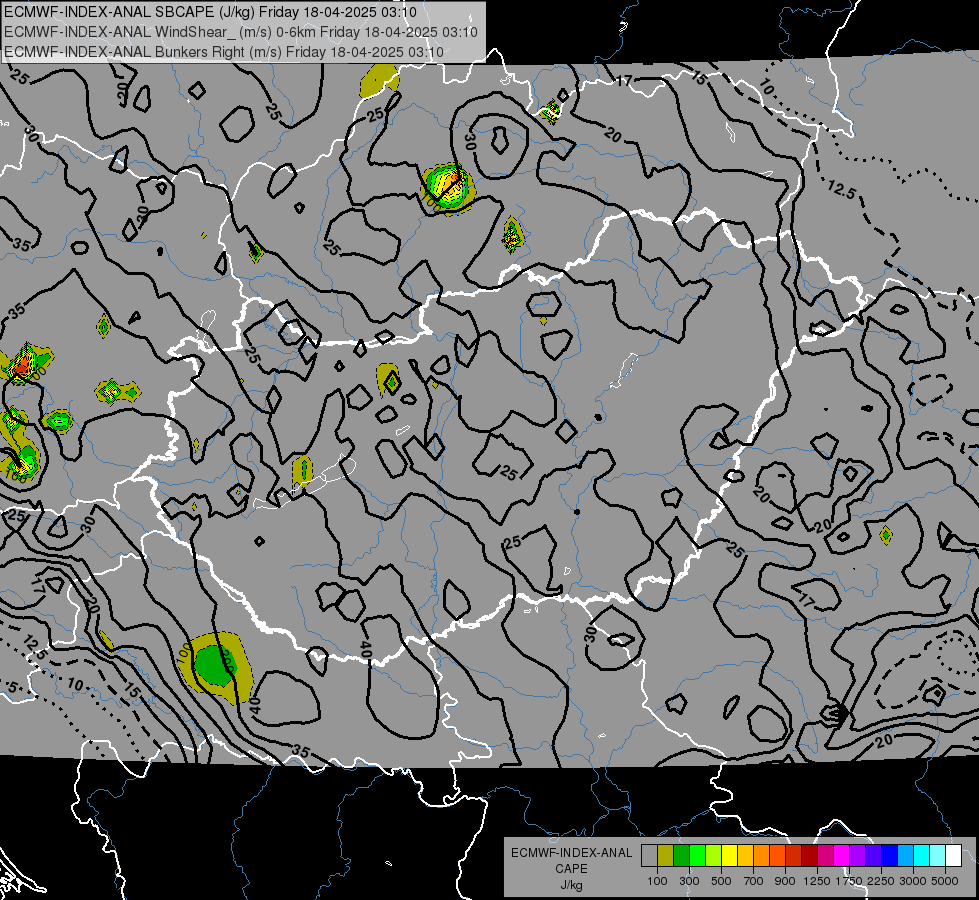Select the white swatch after 5000
Screen dimensions: 979x900
[x=953, y=856]
